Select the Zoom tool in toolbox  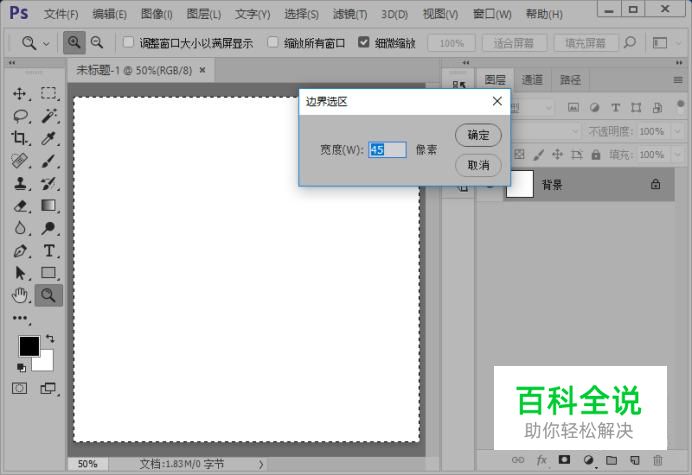[x=49, y=295]
